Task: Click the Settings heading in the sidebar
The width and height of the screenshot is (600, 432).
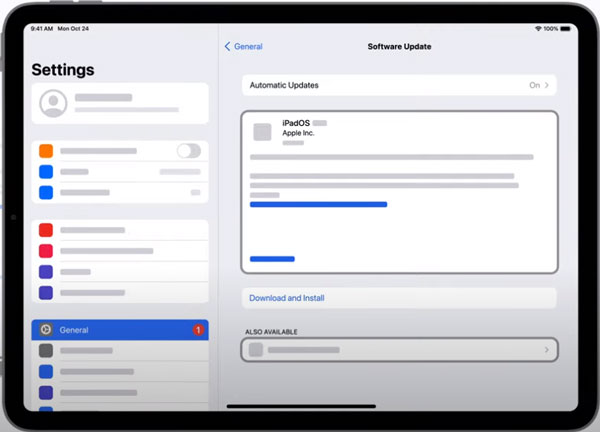Action: tap(63, 70)
